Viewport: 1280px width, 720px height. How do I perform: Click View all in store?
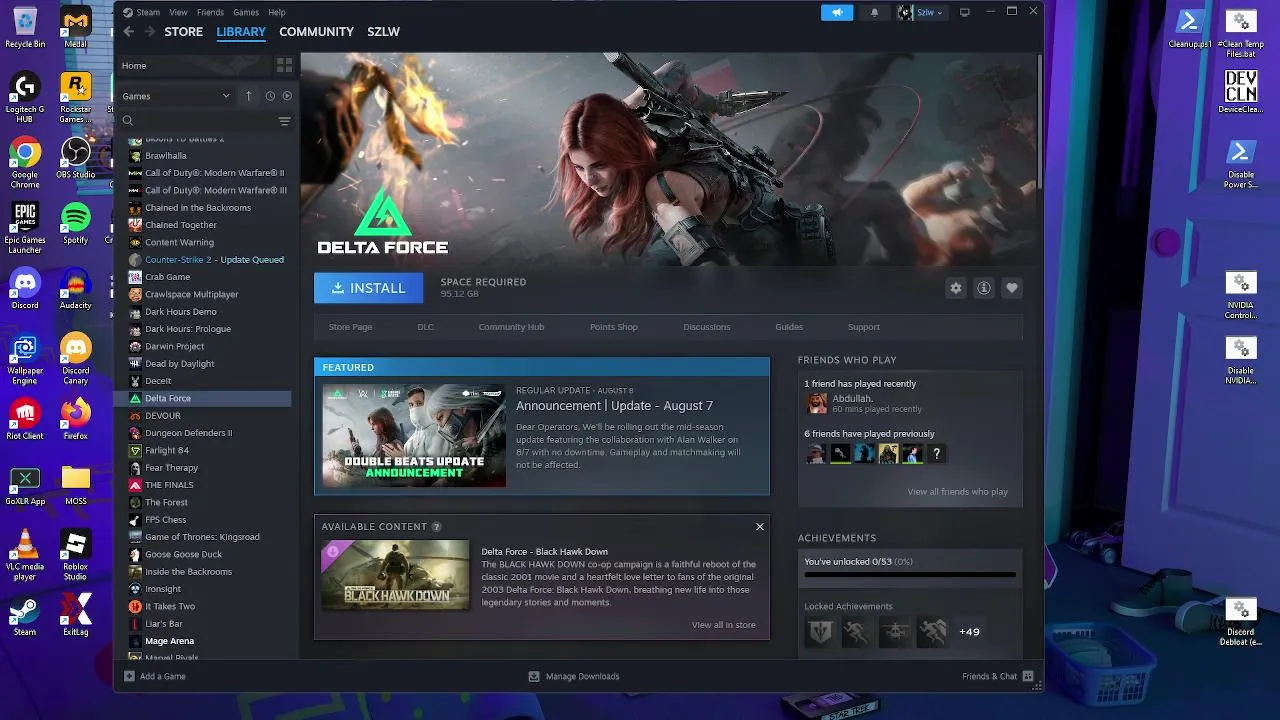click(x=724, y=625)
